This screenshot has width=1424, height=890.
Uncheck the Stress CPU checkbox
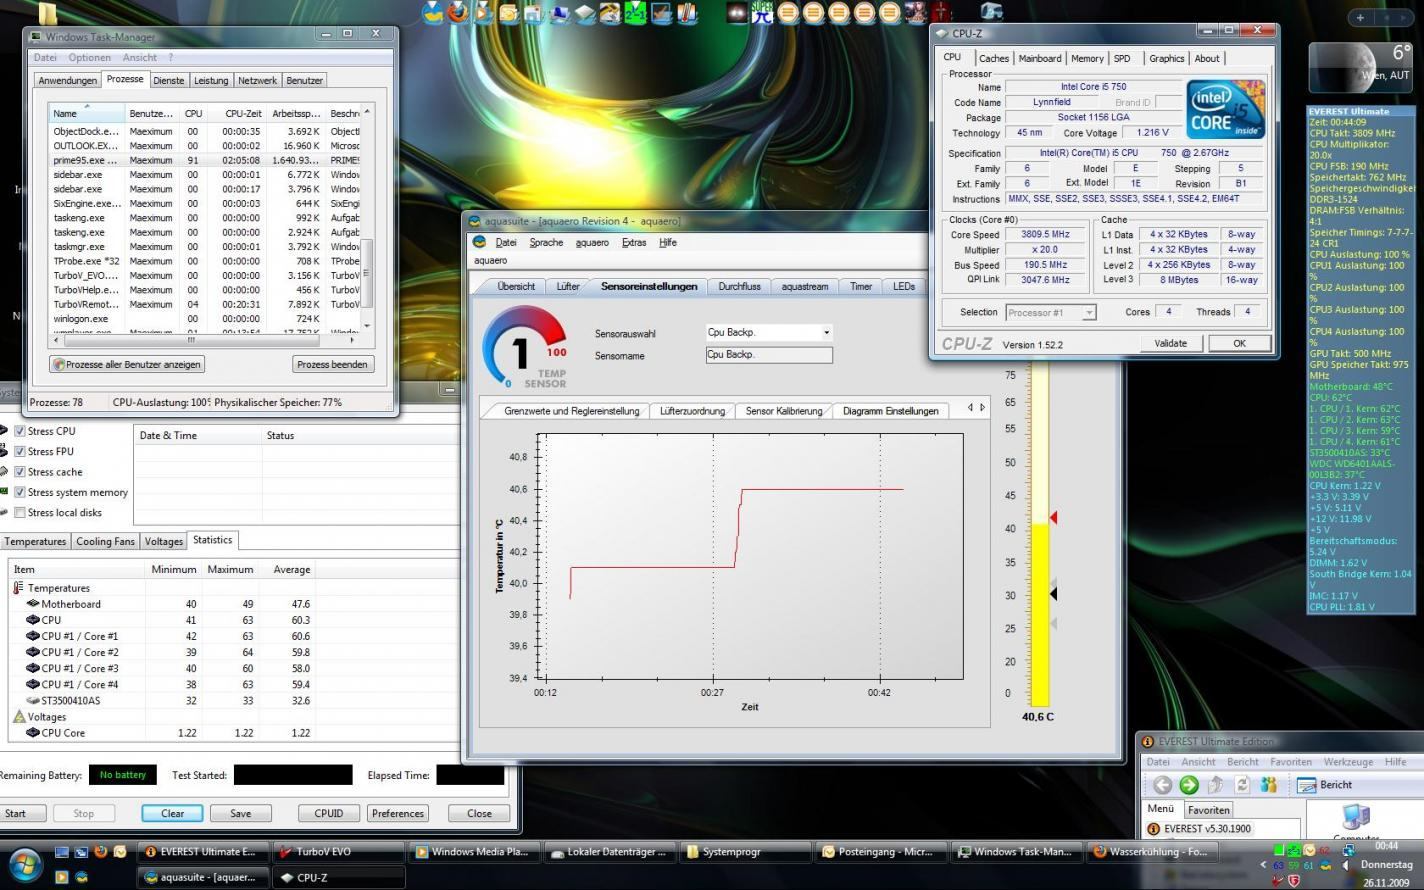point(20,431)
